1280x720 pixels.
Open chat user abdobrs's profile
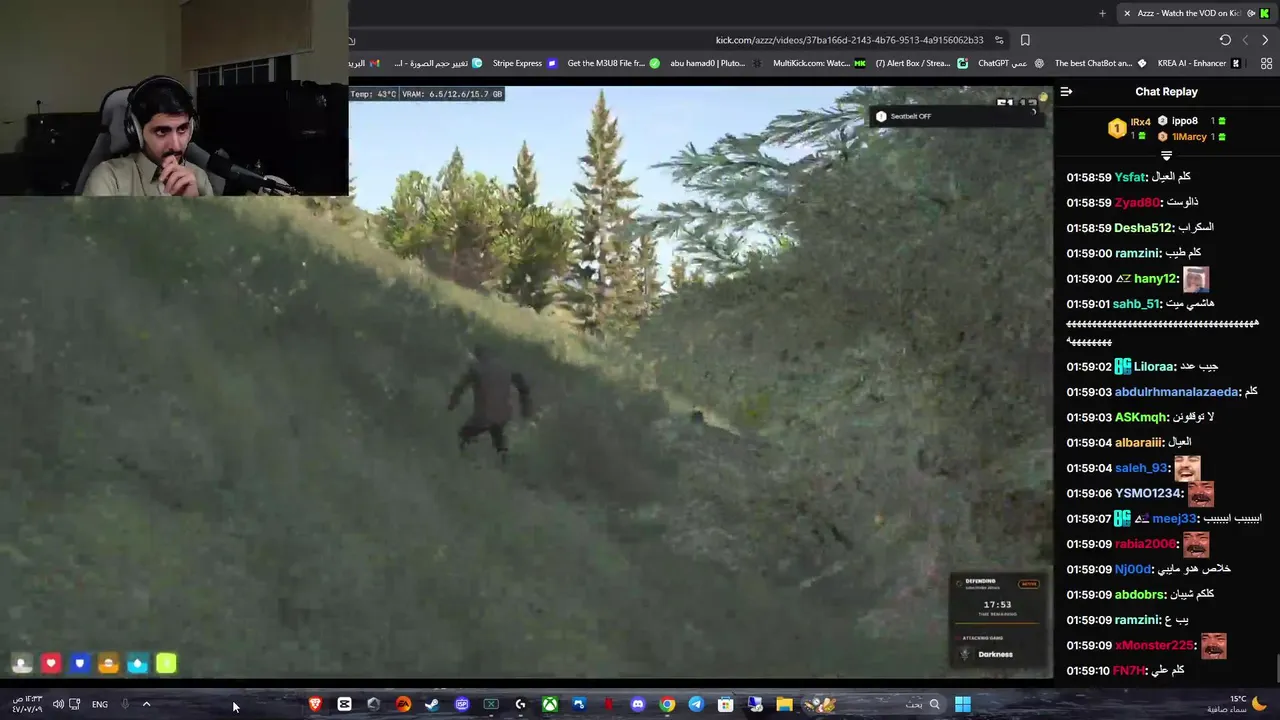(x=1141, y=594)
